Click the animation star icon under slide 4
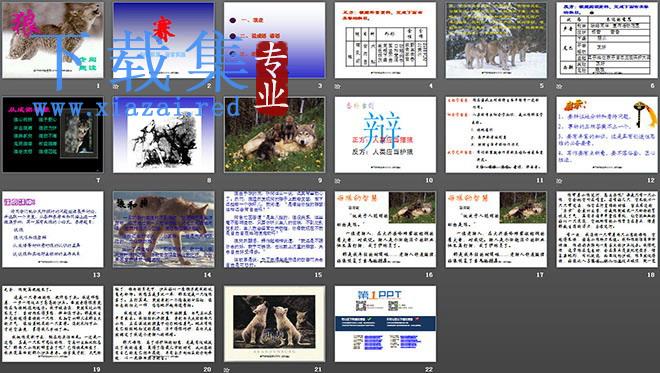This screenshot has height=373, width=660. (x=338, y=86)
